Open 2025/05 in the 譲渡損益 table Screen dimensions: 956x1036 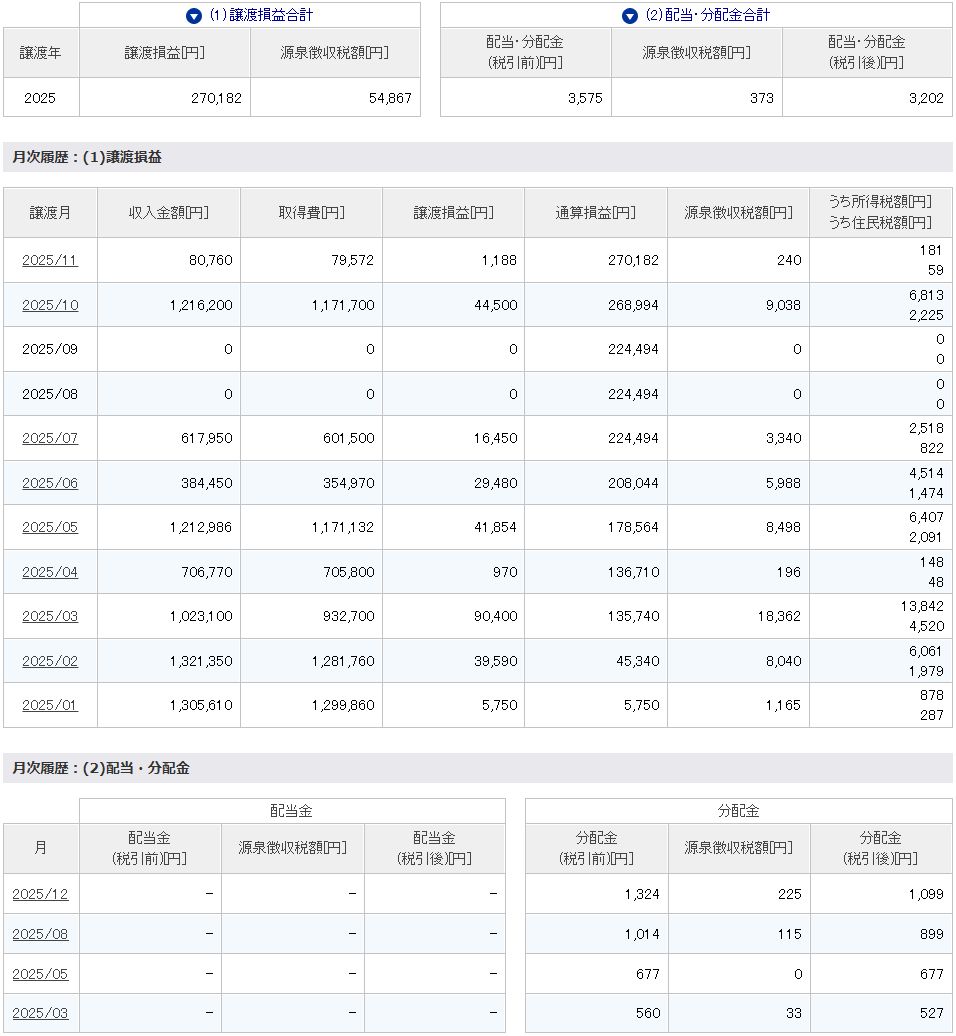50,527
